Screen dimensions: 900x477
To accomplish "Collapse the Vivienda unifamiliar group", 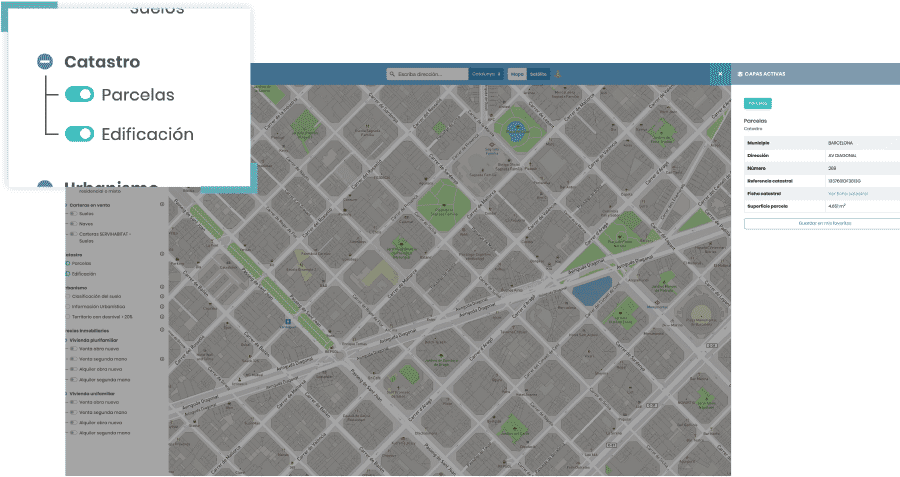I will coord(66,394).
